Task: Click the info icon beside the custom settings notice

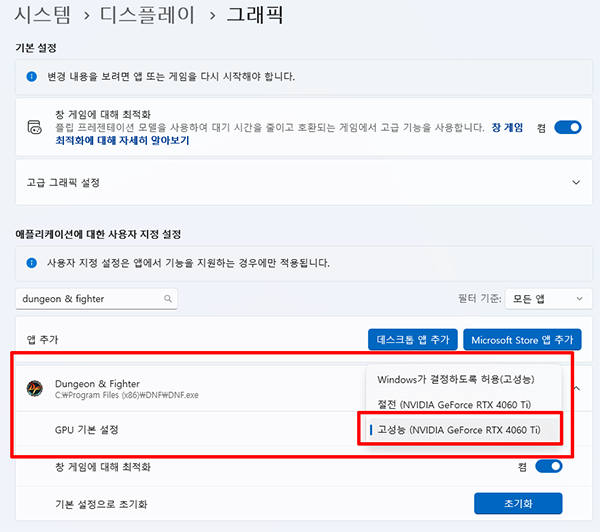Action: pyautogui.click(x=32, y=263)
